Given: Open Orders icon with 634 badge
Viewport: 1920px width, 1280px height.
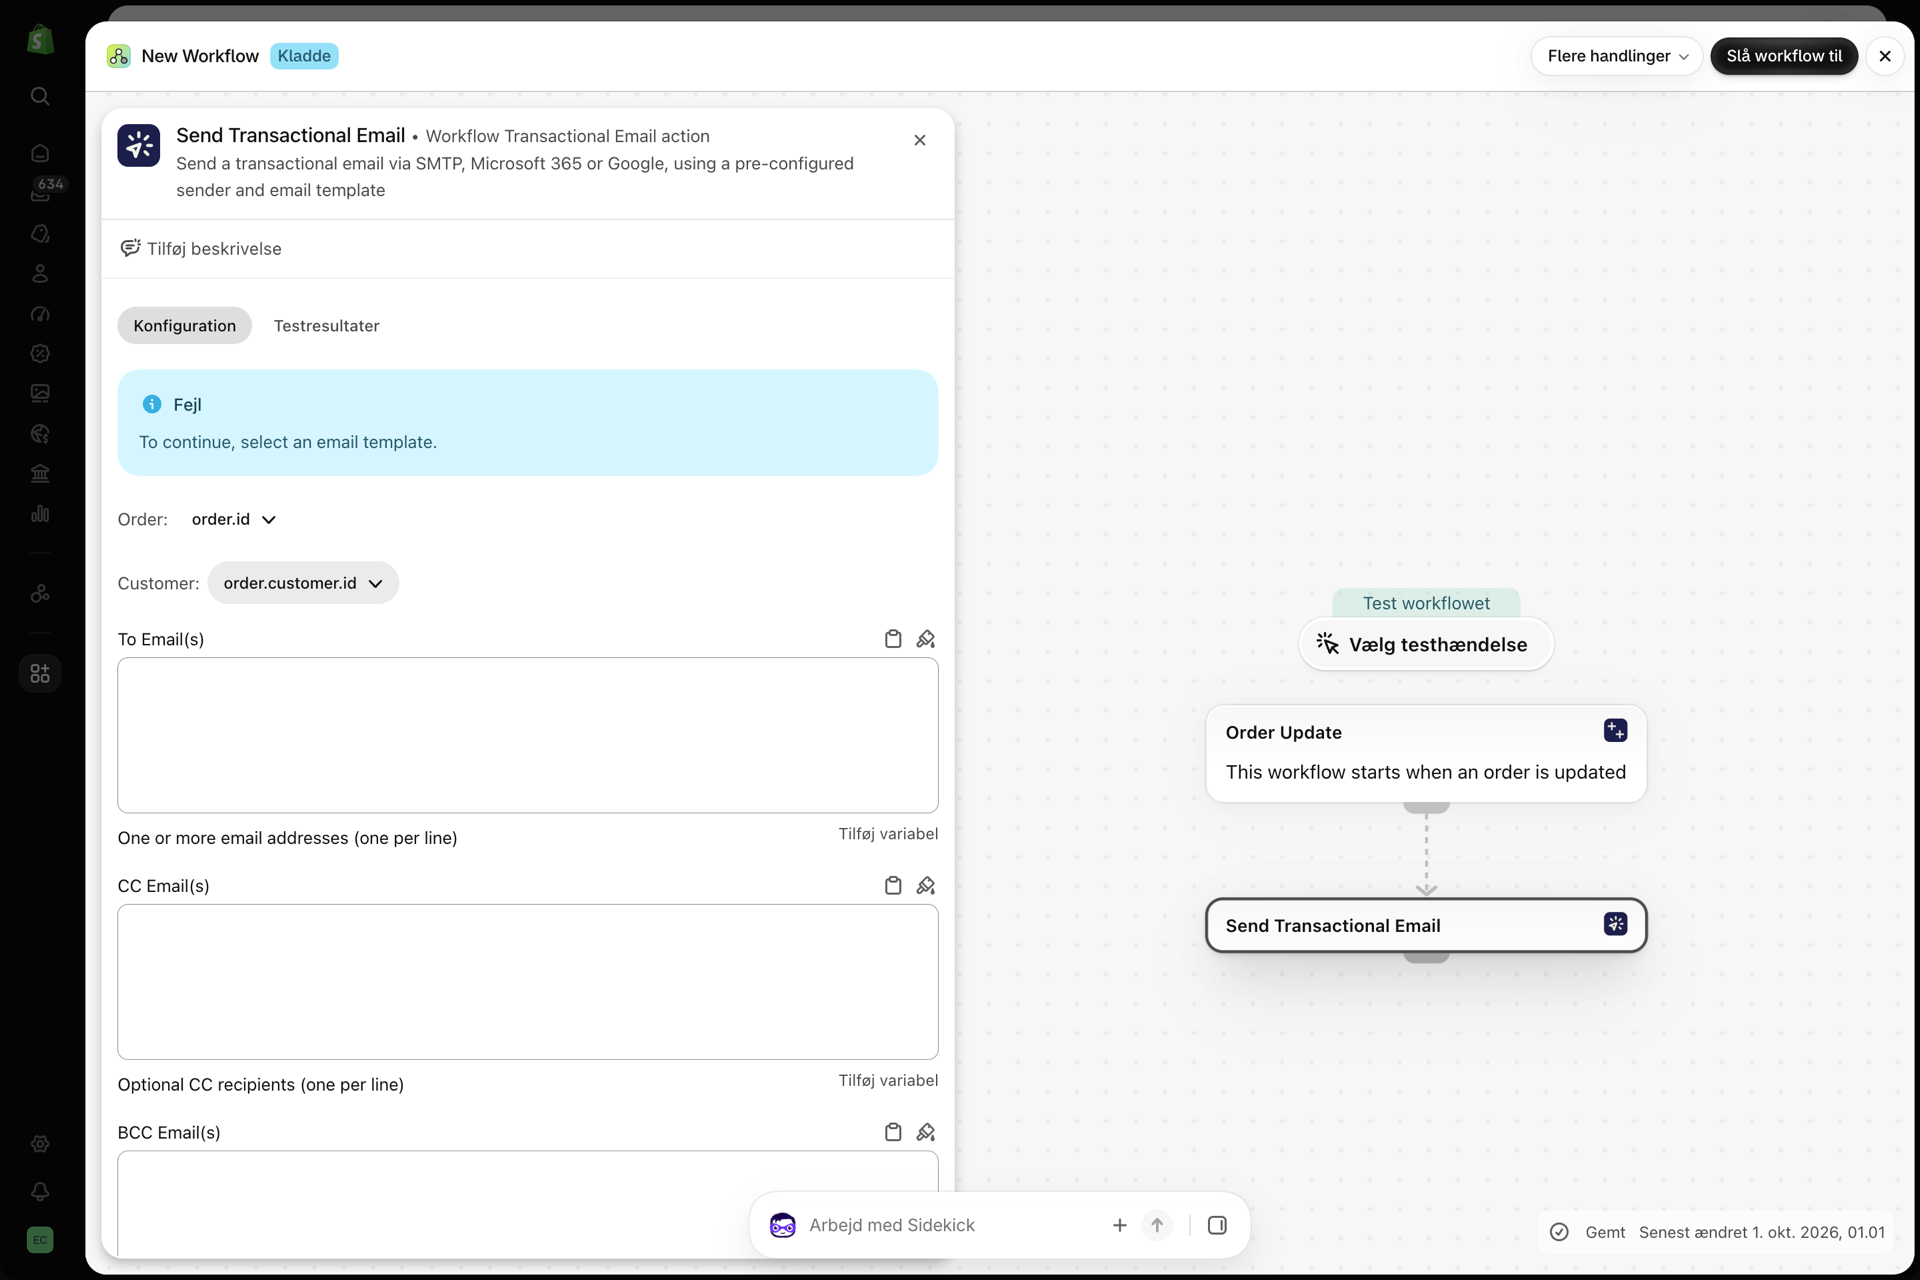Looking at the screenshot, I should (40, 193).
